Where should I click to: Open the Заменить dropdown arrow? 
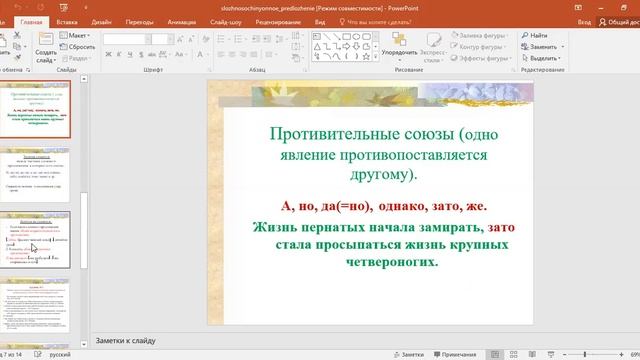tap(563, 47)
